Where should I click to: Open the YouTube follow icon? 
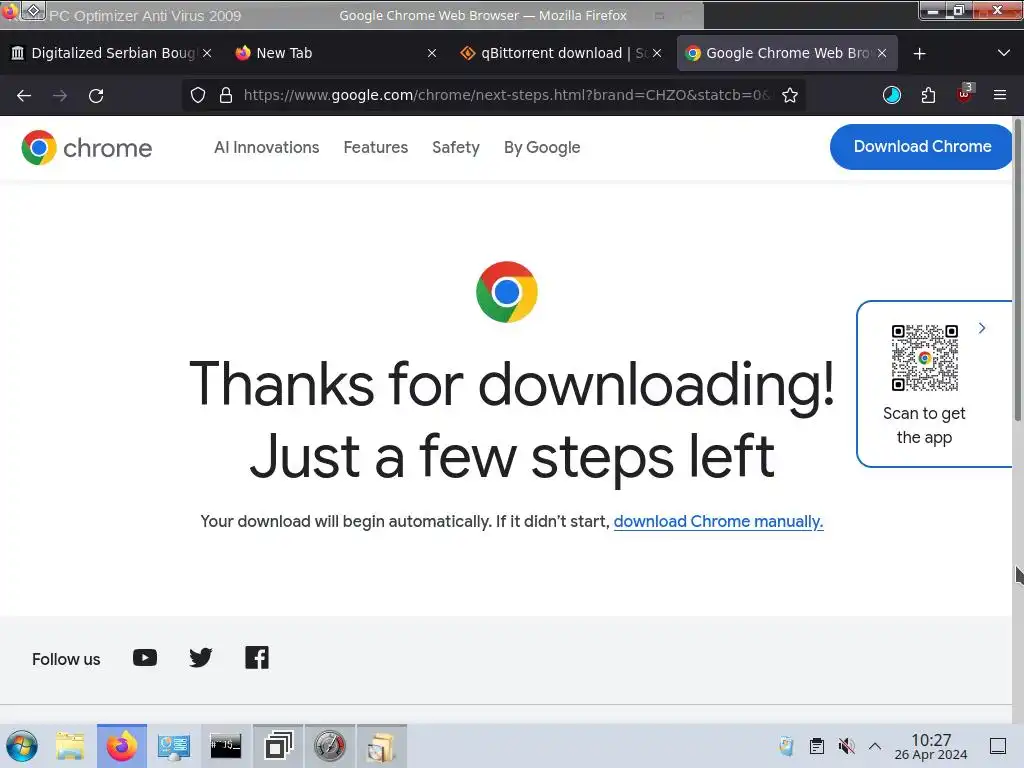145,658
